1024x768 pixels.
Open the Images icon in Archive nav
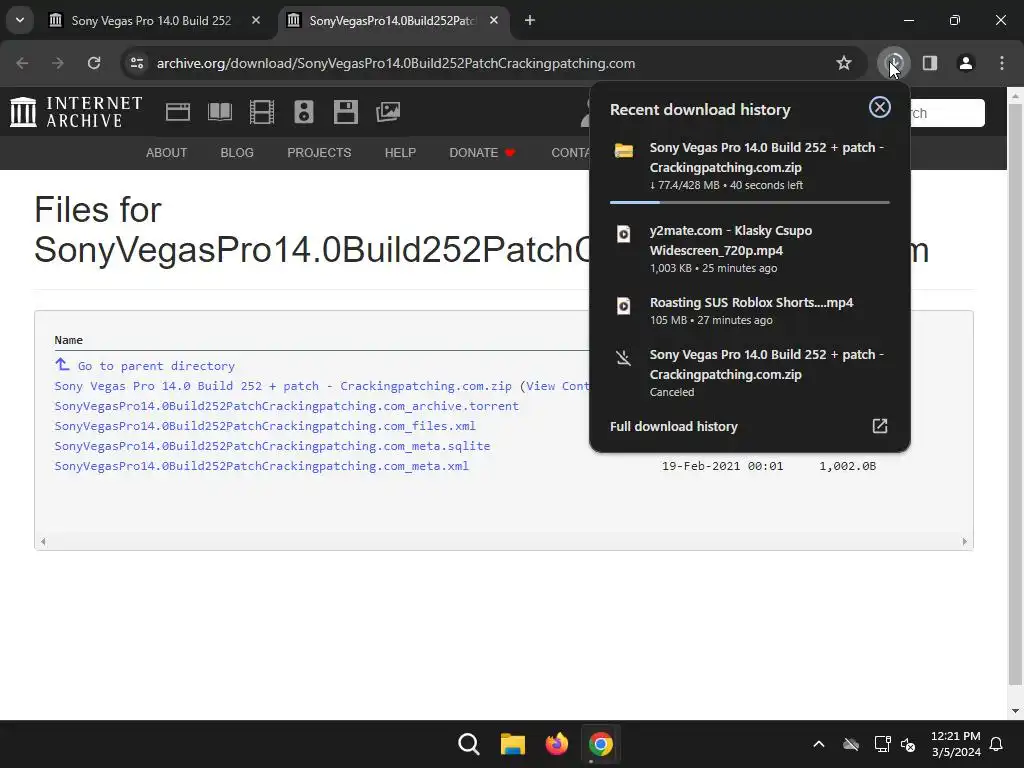pyautogui.click(x=388, y=112)
